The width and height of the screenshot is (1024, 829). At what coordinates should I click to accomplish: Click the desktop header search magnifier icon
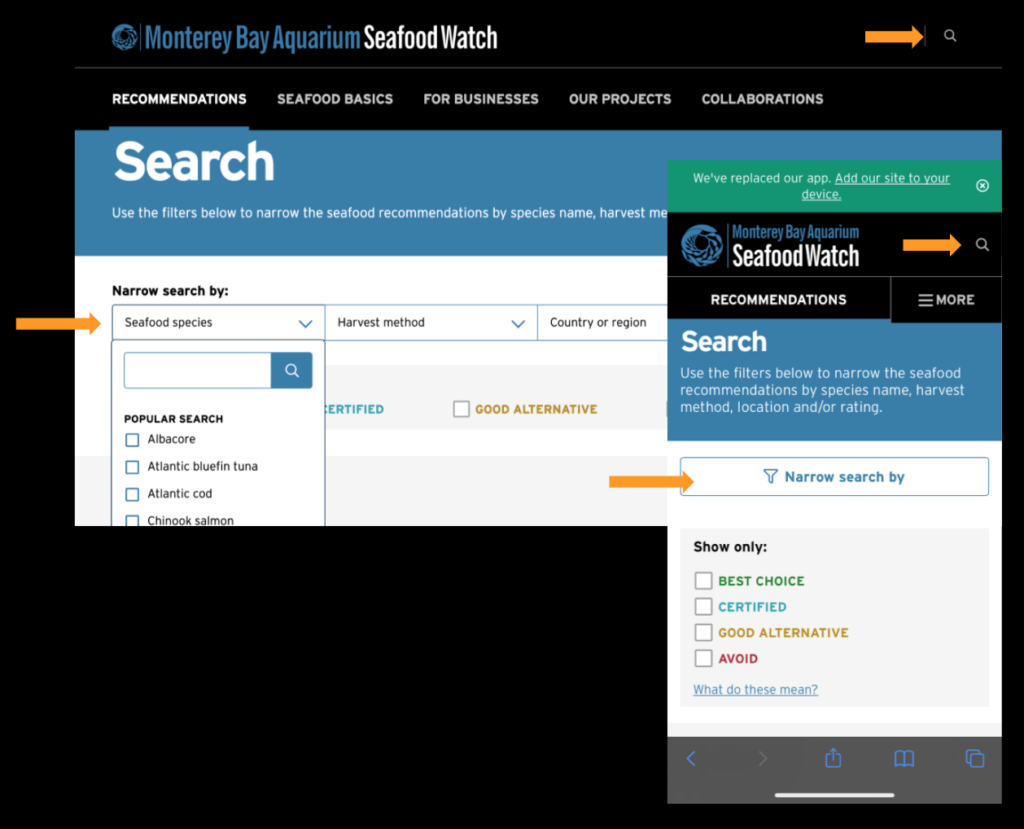tap(950, 36)
